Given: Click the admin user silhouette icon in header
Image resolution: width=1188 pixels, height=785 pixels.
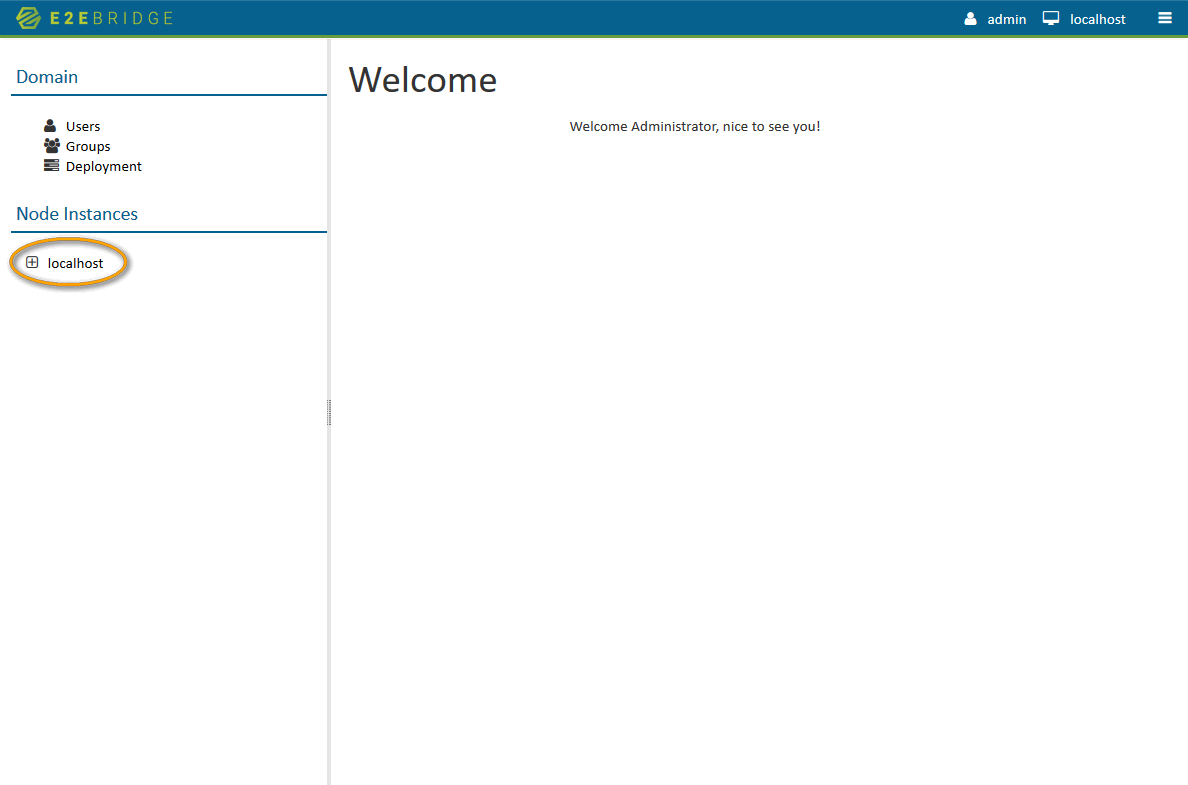Looking at the screenshot, I should [x=969, y=18].
